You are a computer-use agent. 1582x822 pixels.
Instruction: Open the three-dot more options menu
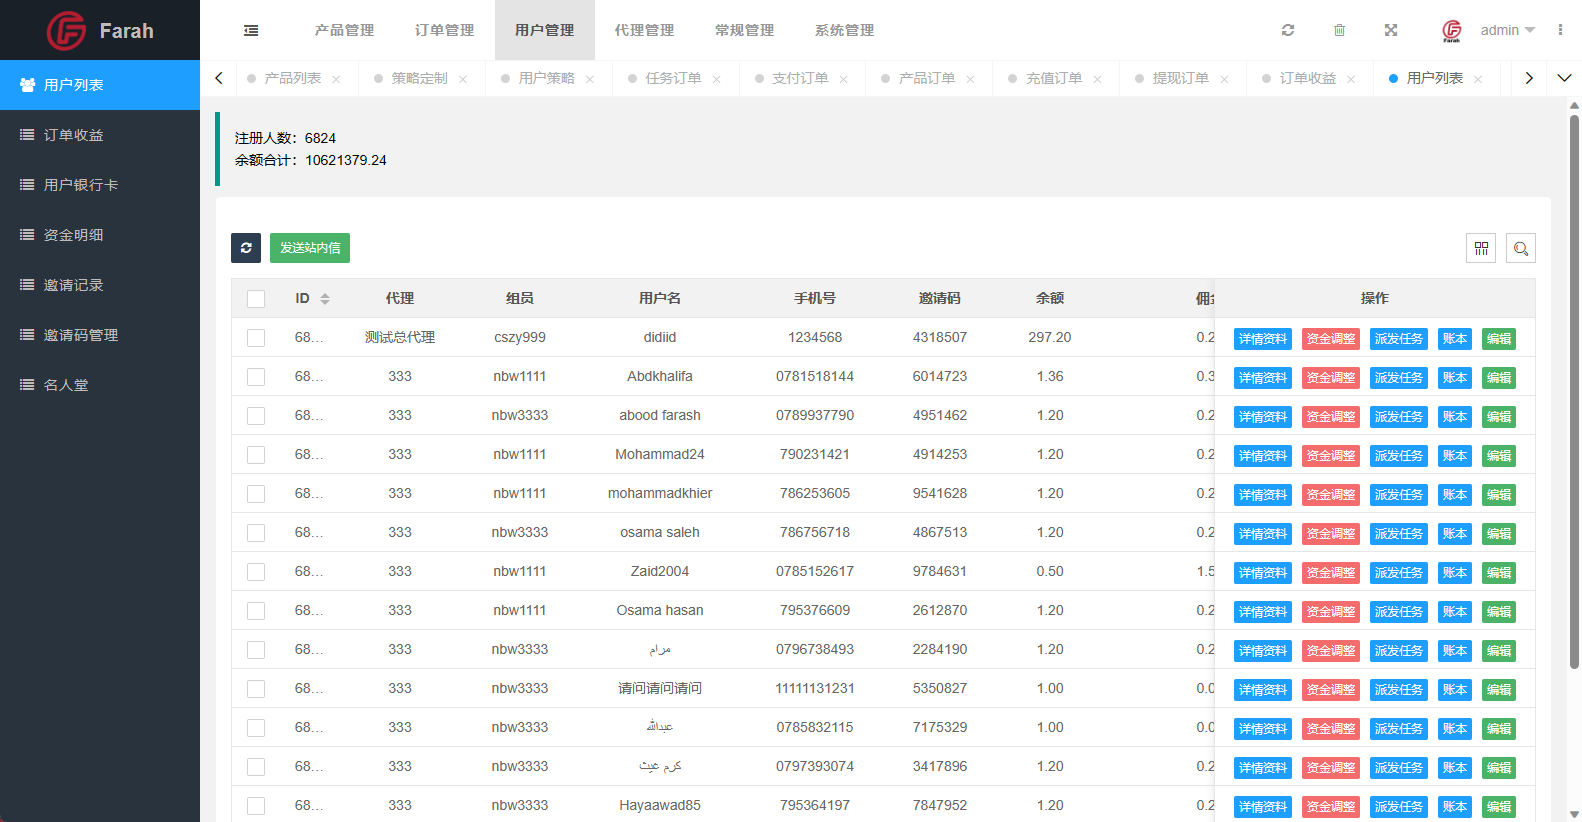point(1559,30)
